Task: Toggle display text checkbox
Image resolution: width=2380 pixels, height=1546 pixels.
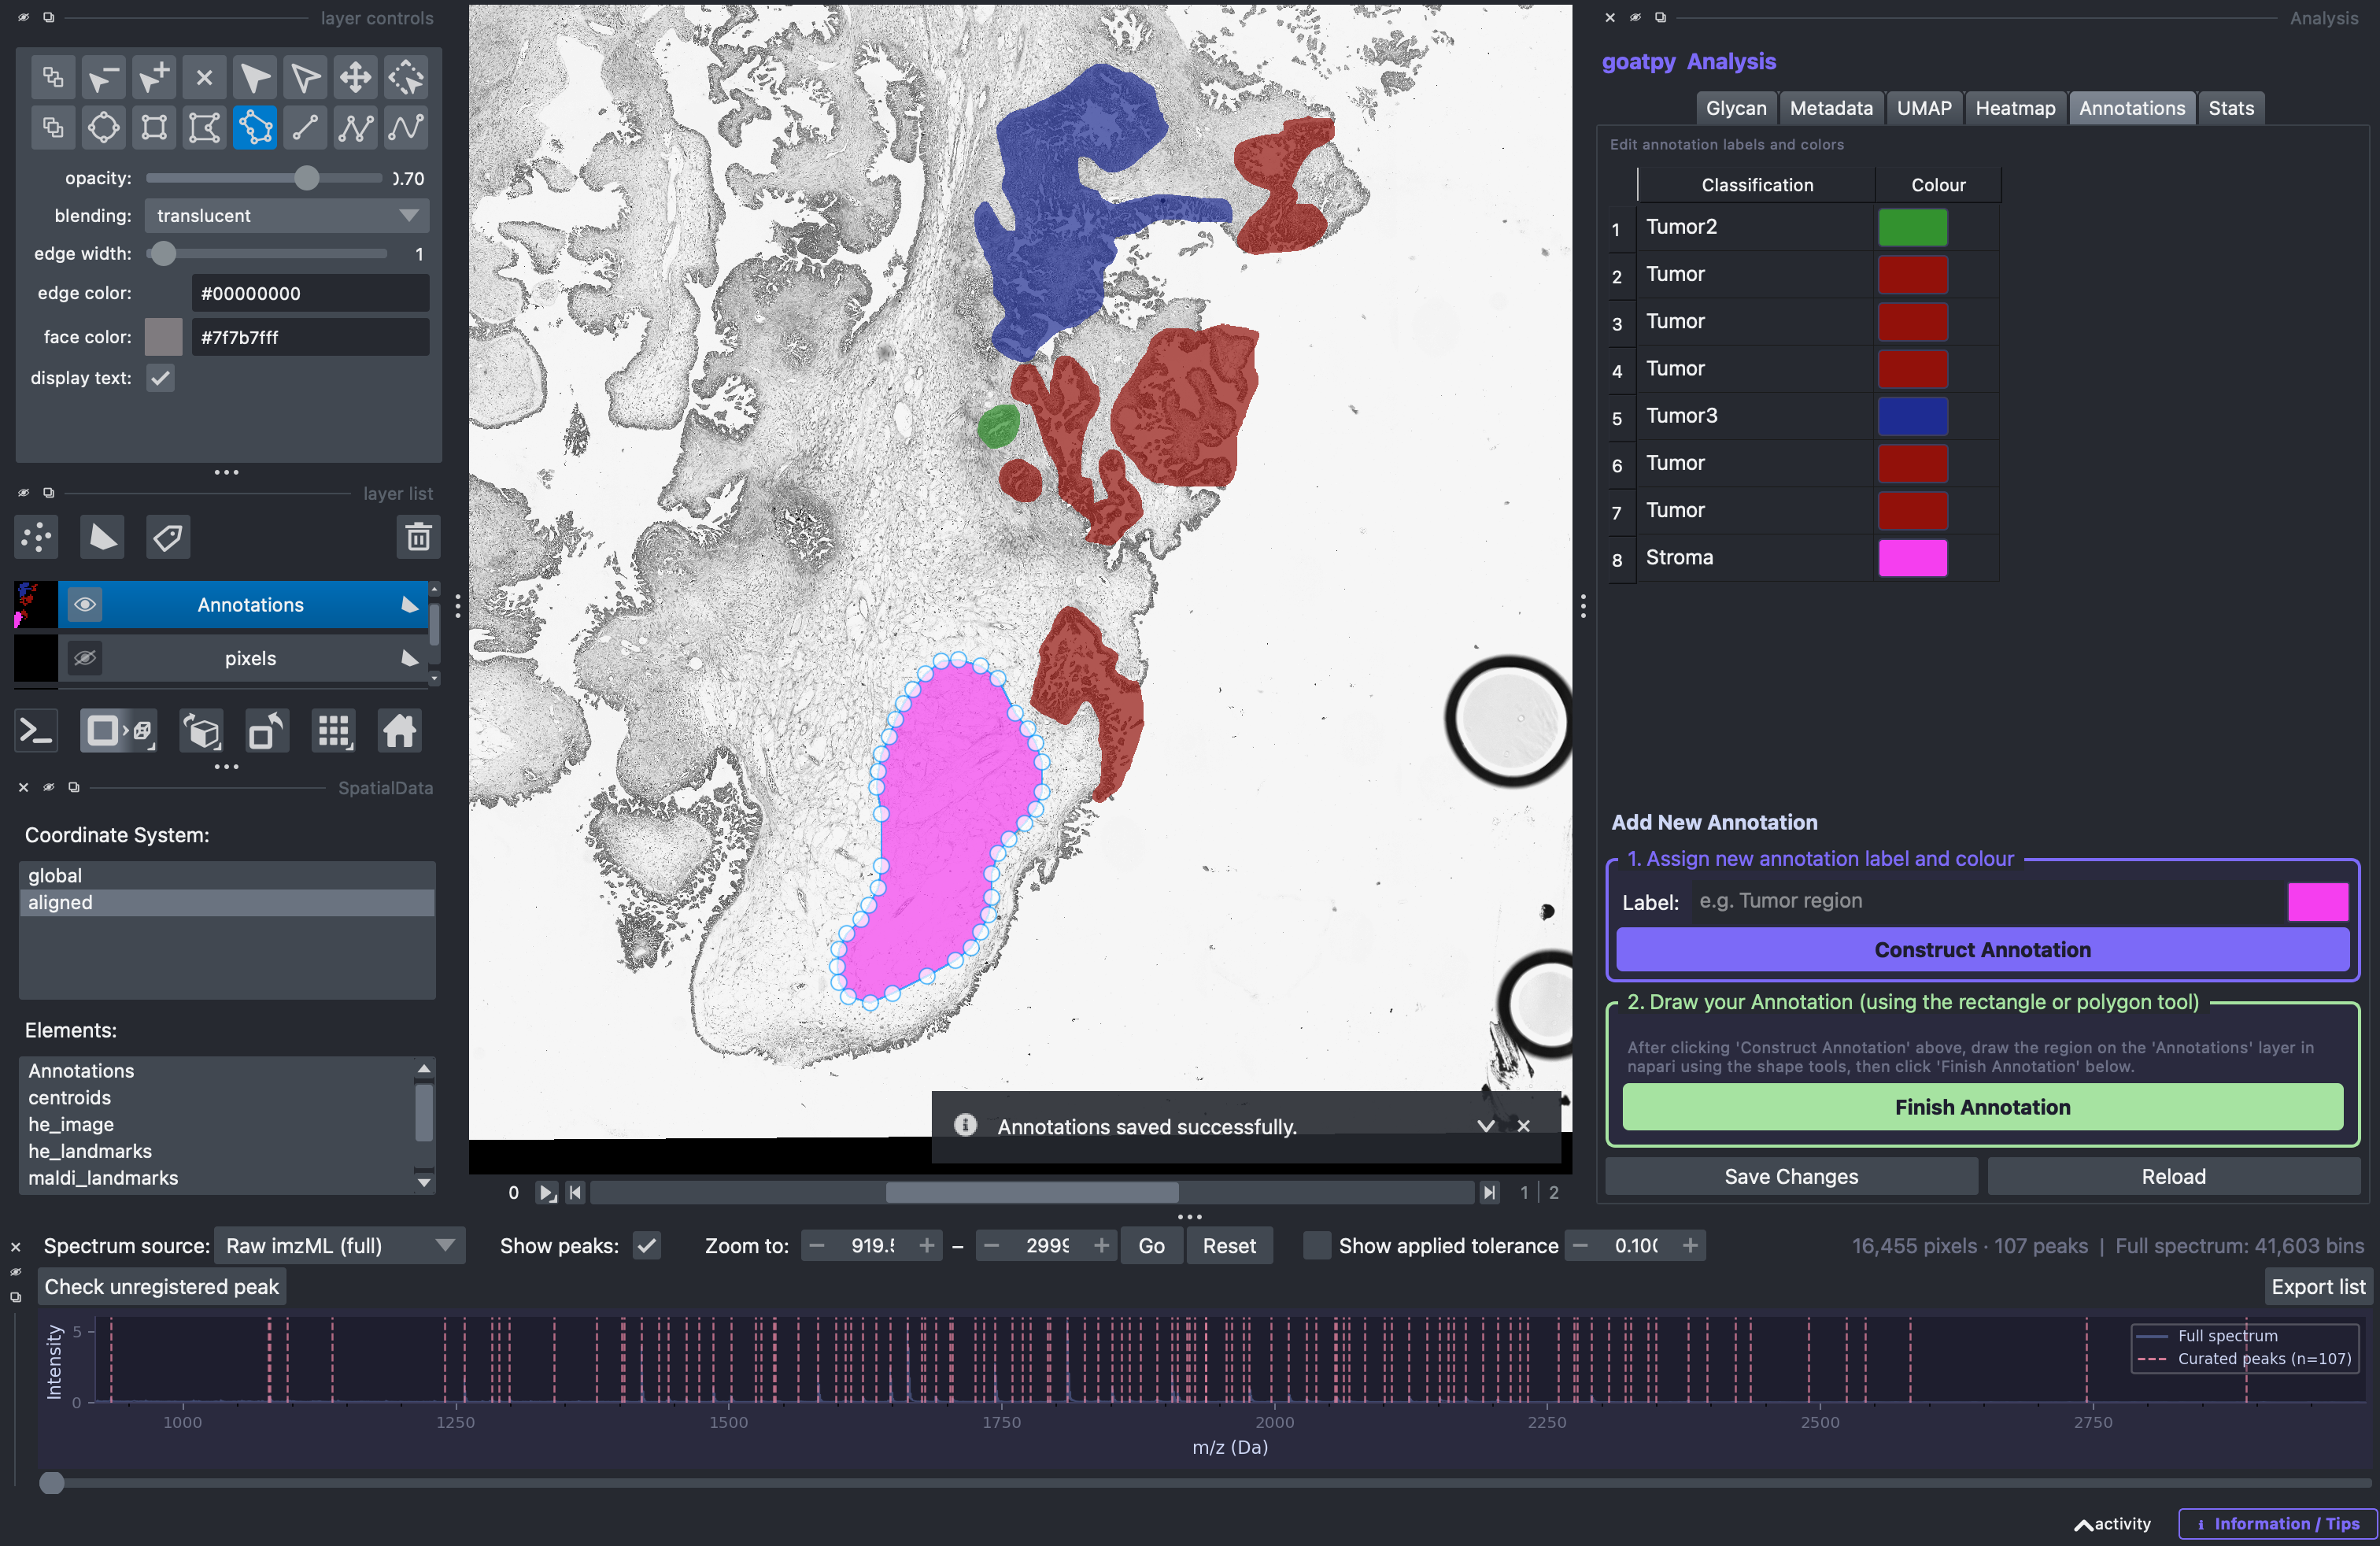Action: [x=160, y=378]
